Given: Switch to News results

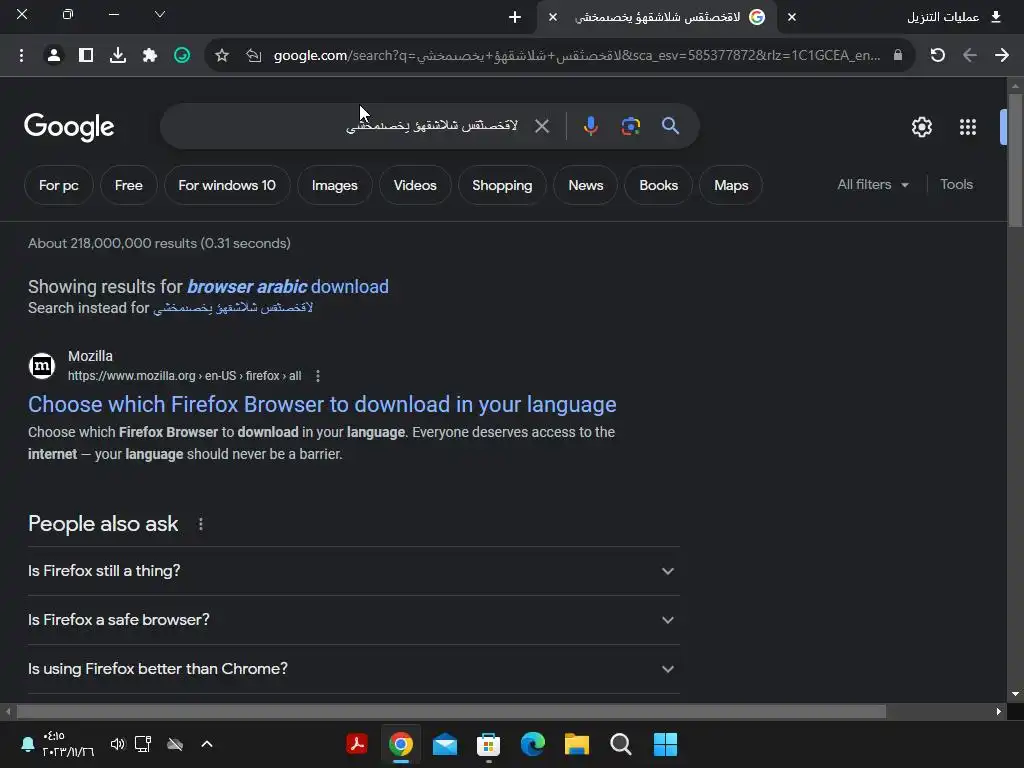Looking at the screenshot, I should [x=586, y=185].
